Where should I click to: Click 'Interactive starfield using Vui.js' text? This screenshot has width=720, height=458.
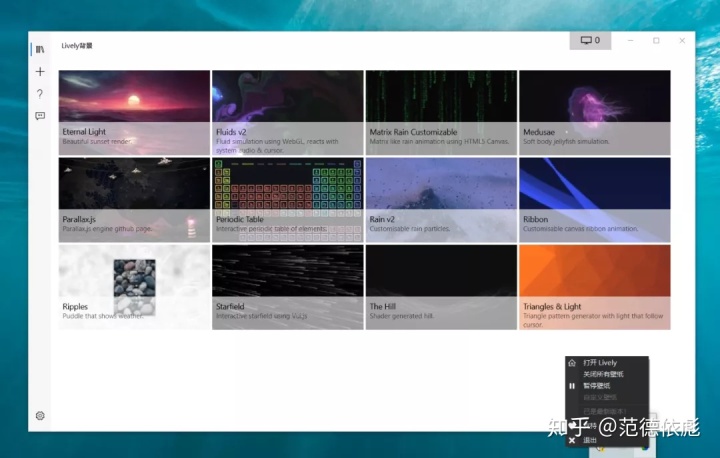pyautogui.click(x=261, y=316)
